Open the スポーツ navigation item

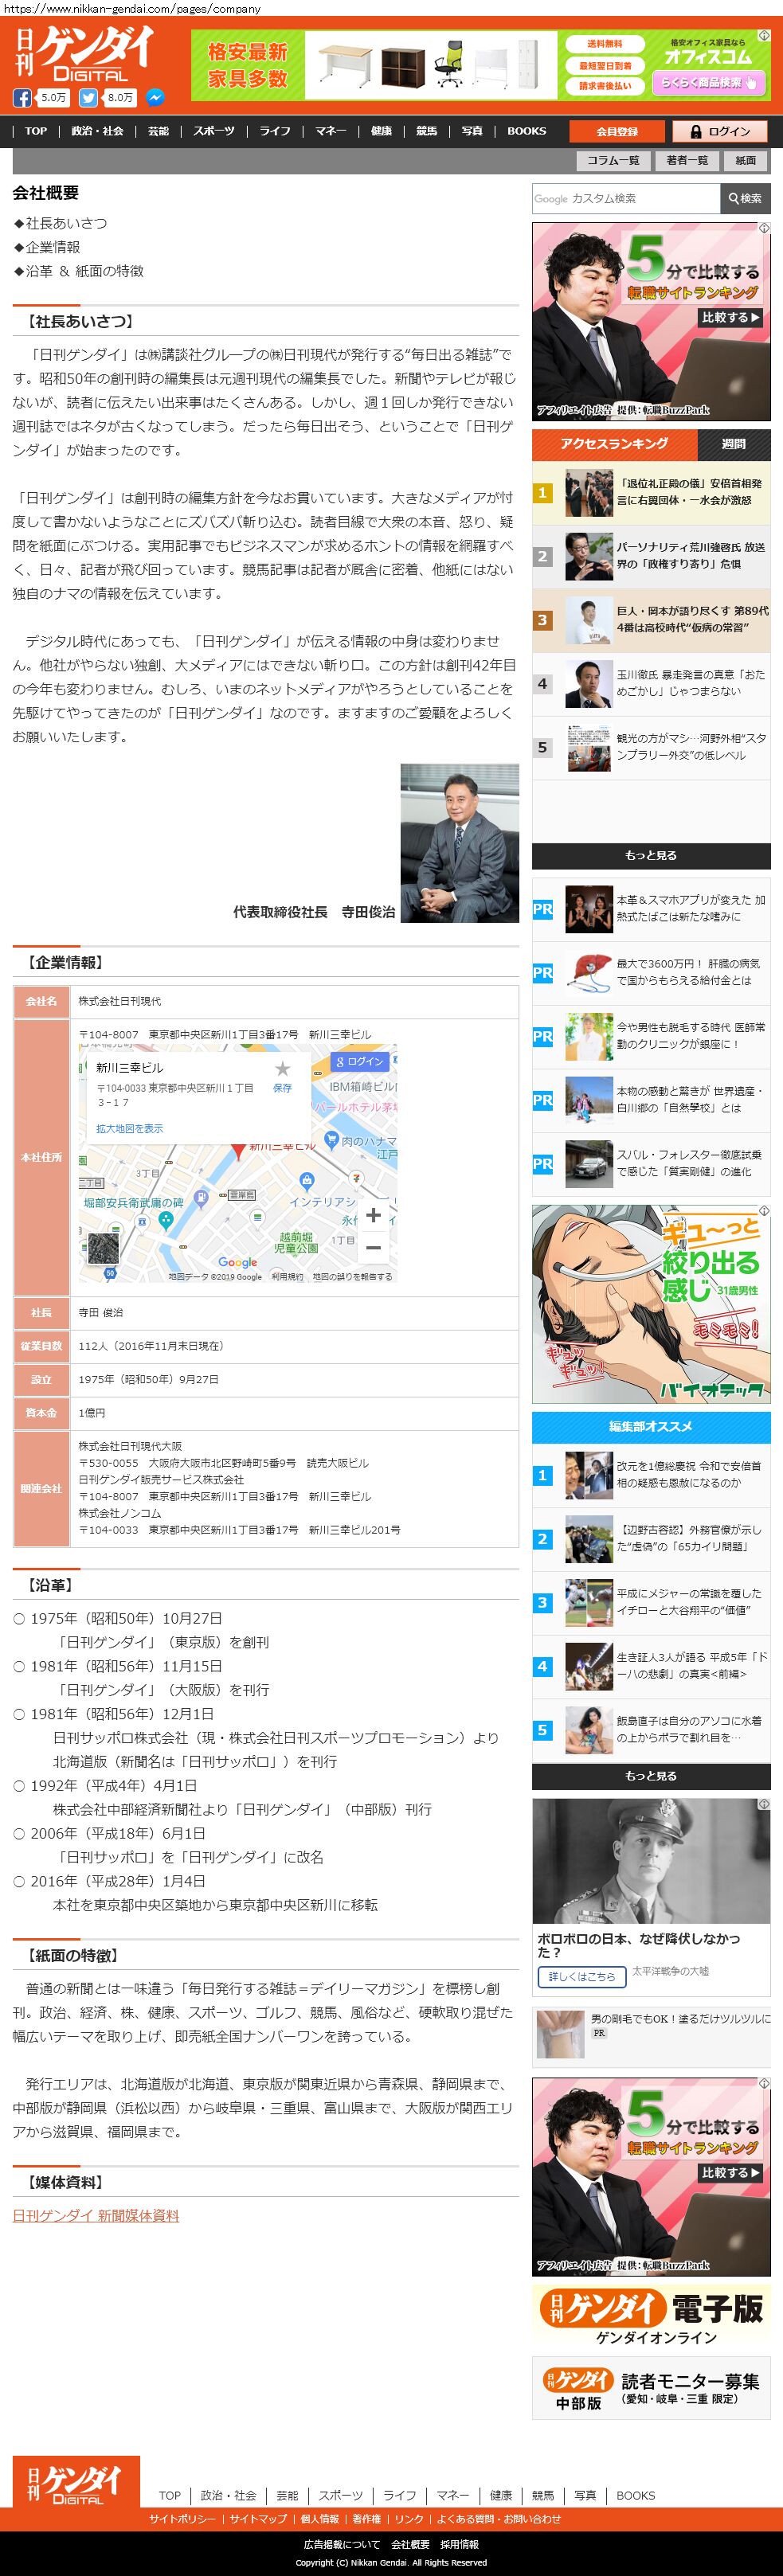[214, 131]
